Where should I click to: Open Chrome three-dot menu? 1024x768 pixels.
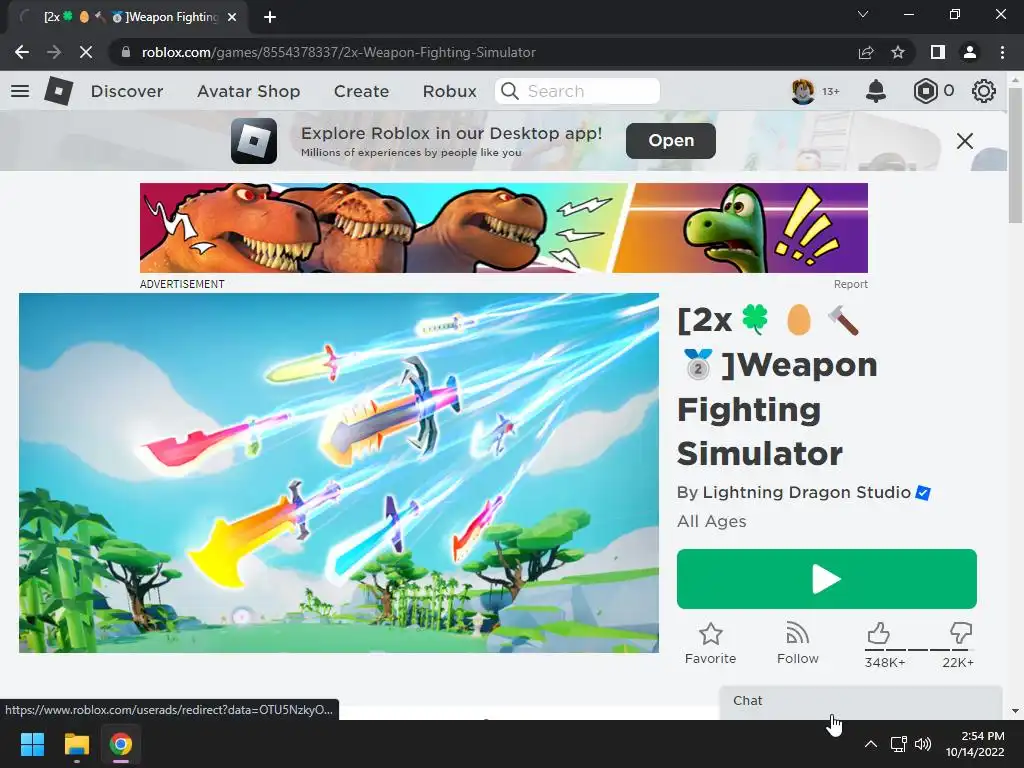coord(1002,52)
